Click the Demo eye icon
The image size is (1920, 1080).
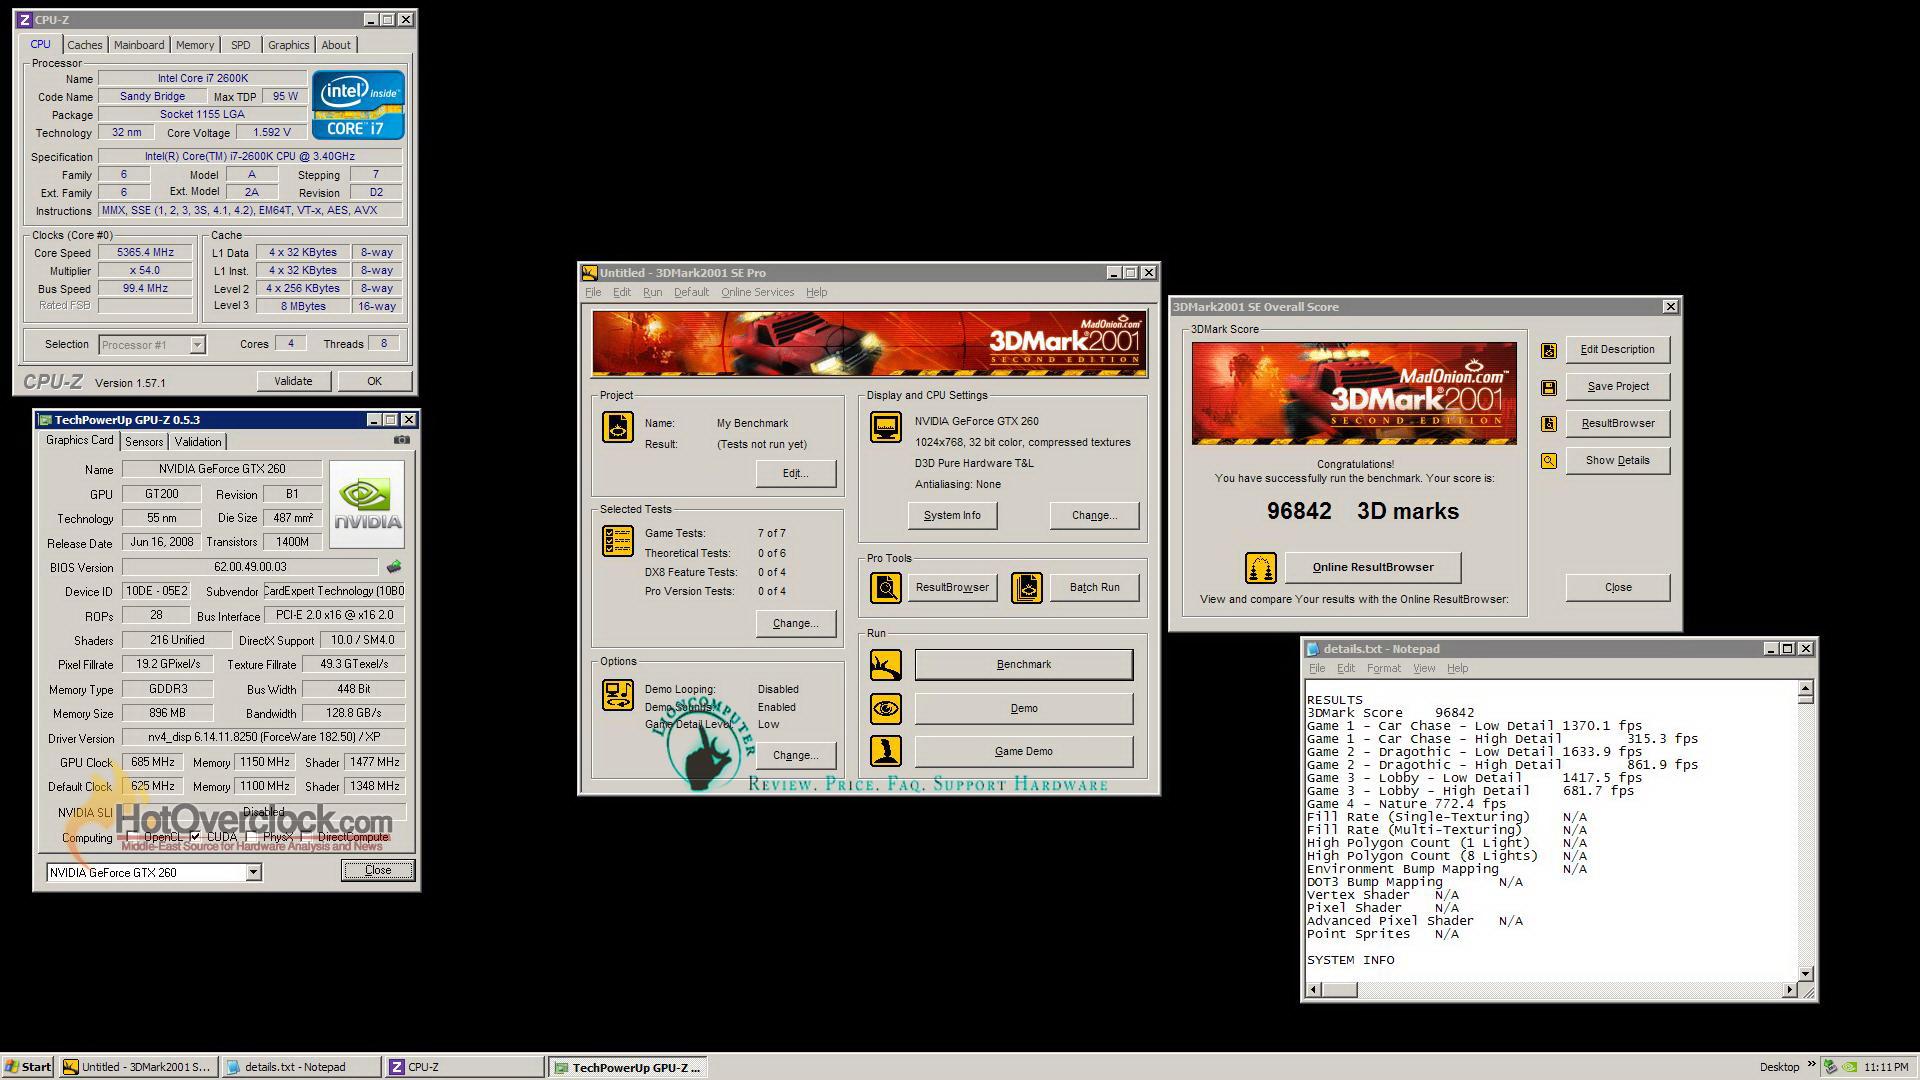(885, 709)
